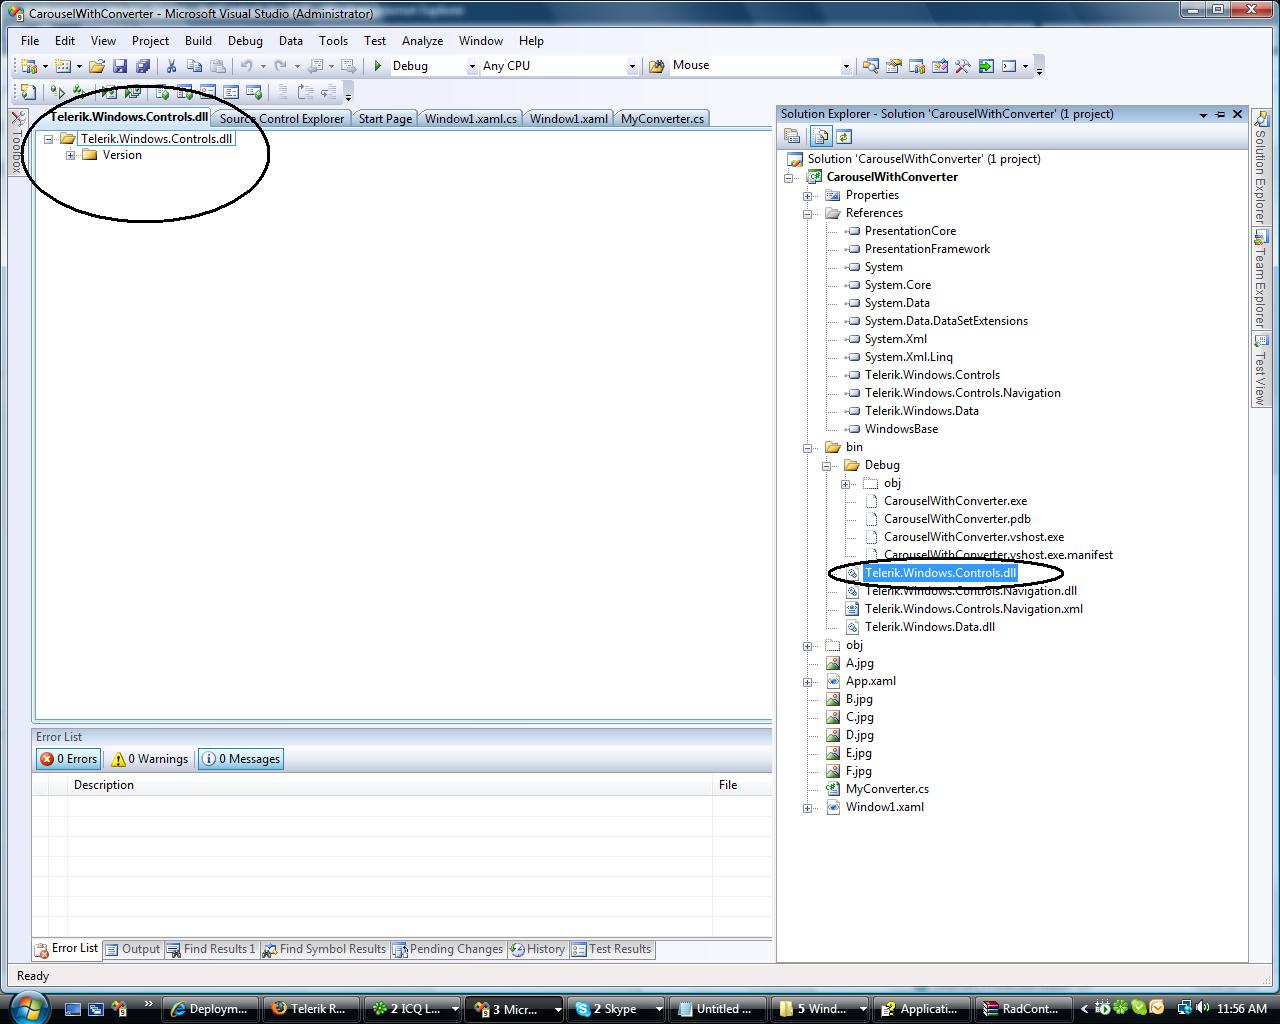Click the Open File toolbar icon

point(97,66)
